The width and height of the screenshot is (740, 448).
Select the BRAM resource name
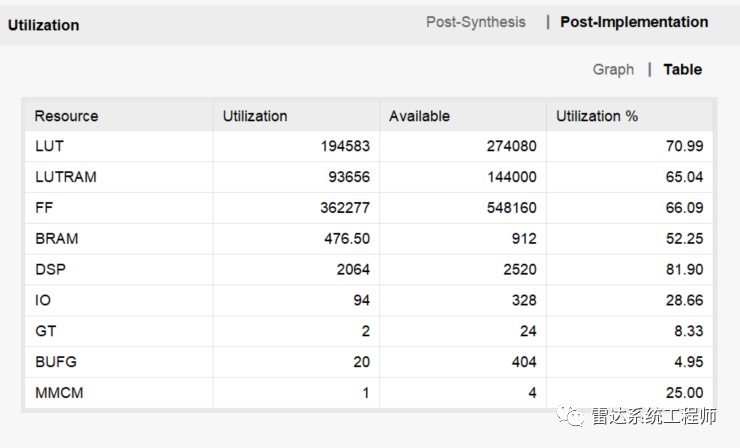[x=56, y=239]
